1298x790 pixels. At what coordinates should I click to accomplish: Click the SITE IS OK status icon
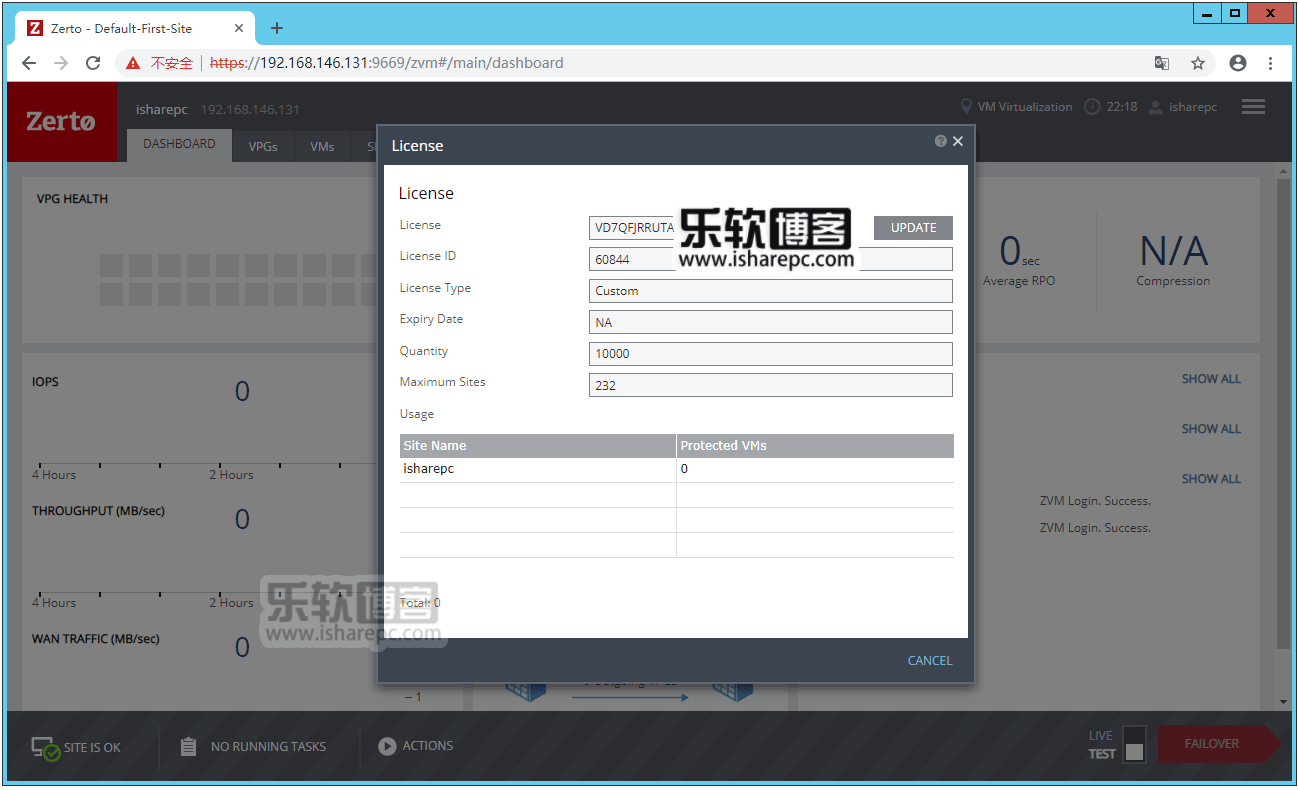tap(45, 748)
